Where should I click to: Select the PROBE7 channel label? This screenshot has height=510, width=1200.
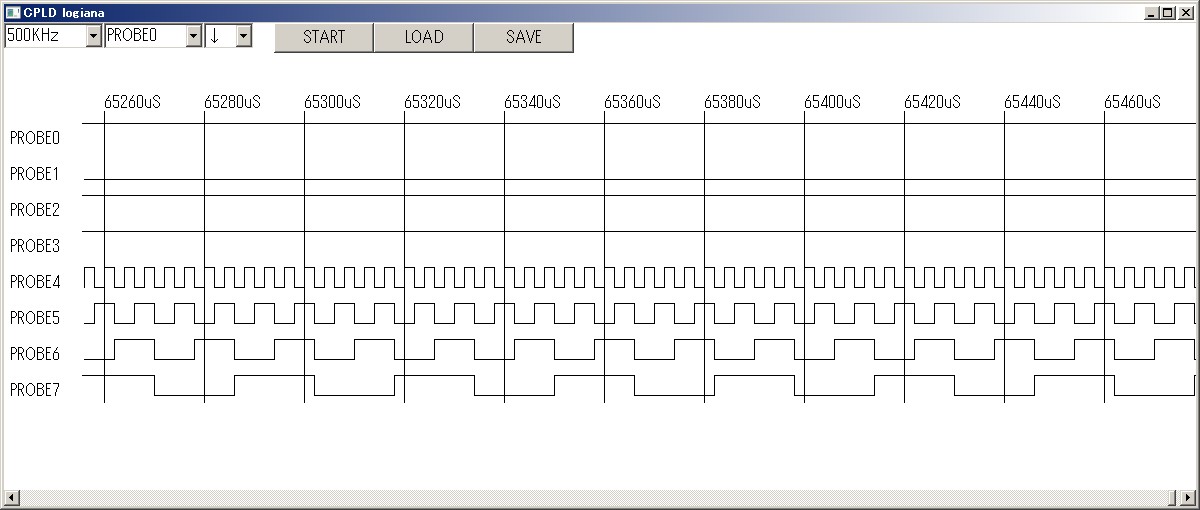tap(35, 390)
